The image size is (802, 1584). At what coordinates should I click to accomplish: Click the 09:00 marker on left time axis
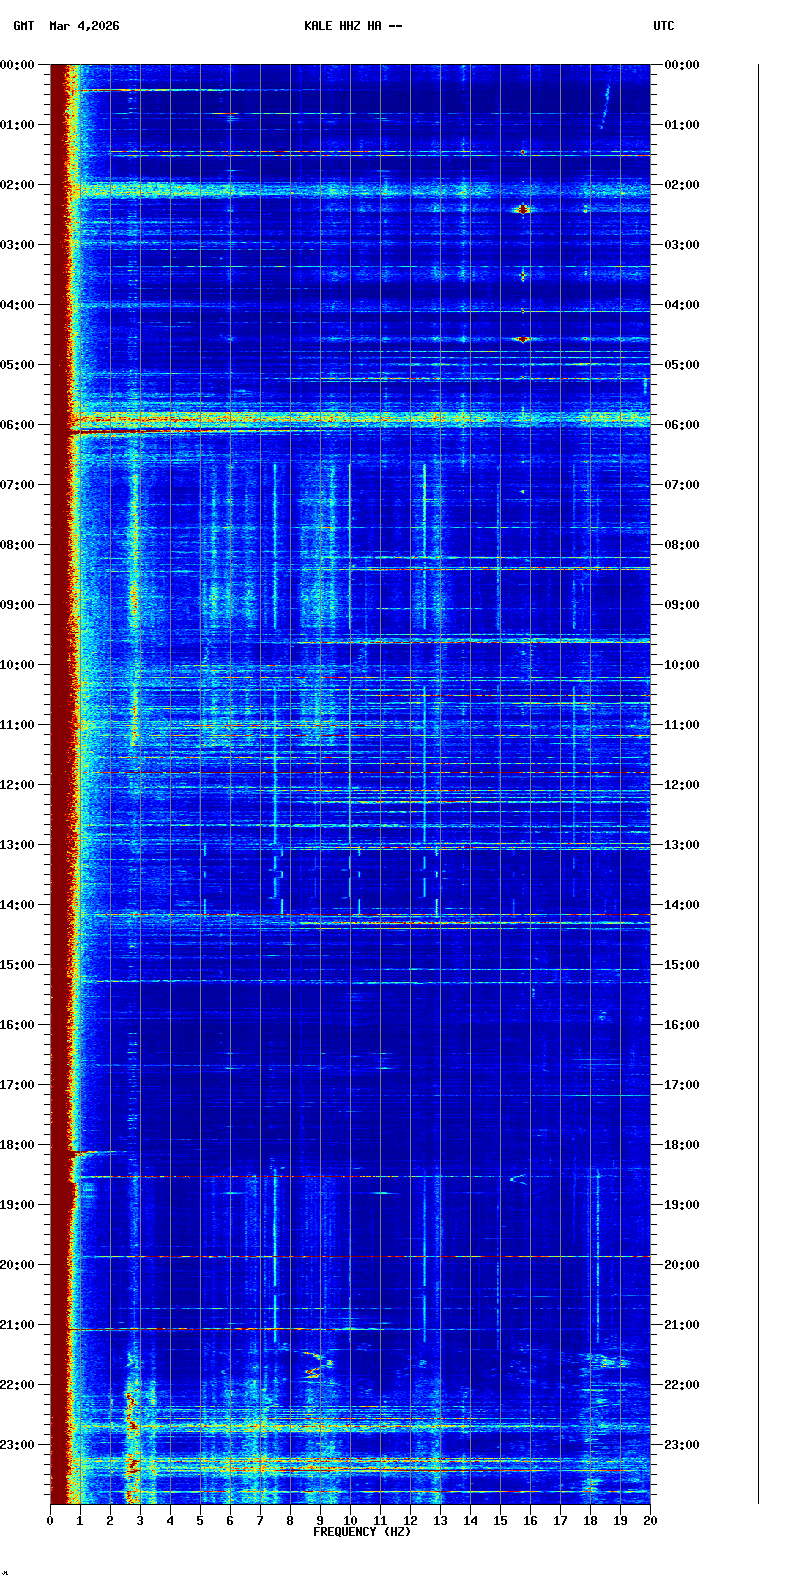[x=17, y=605]
